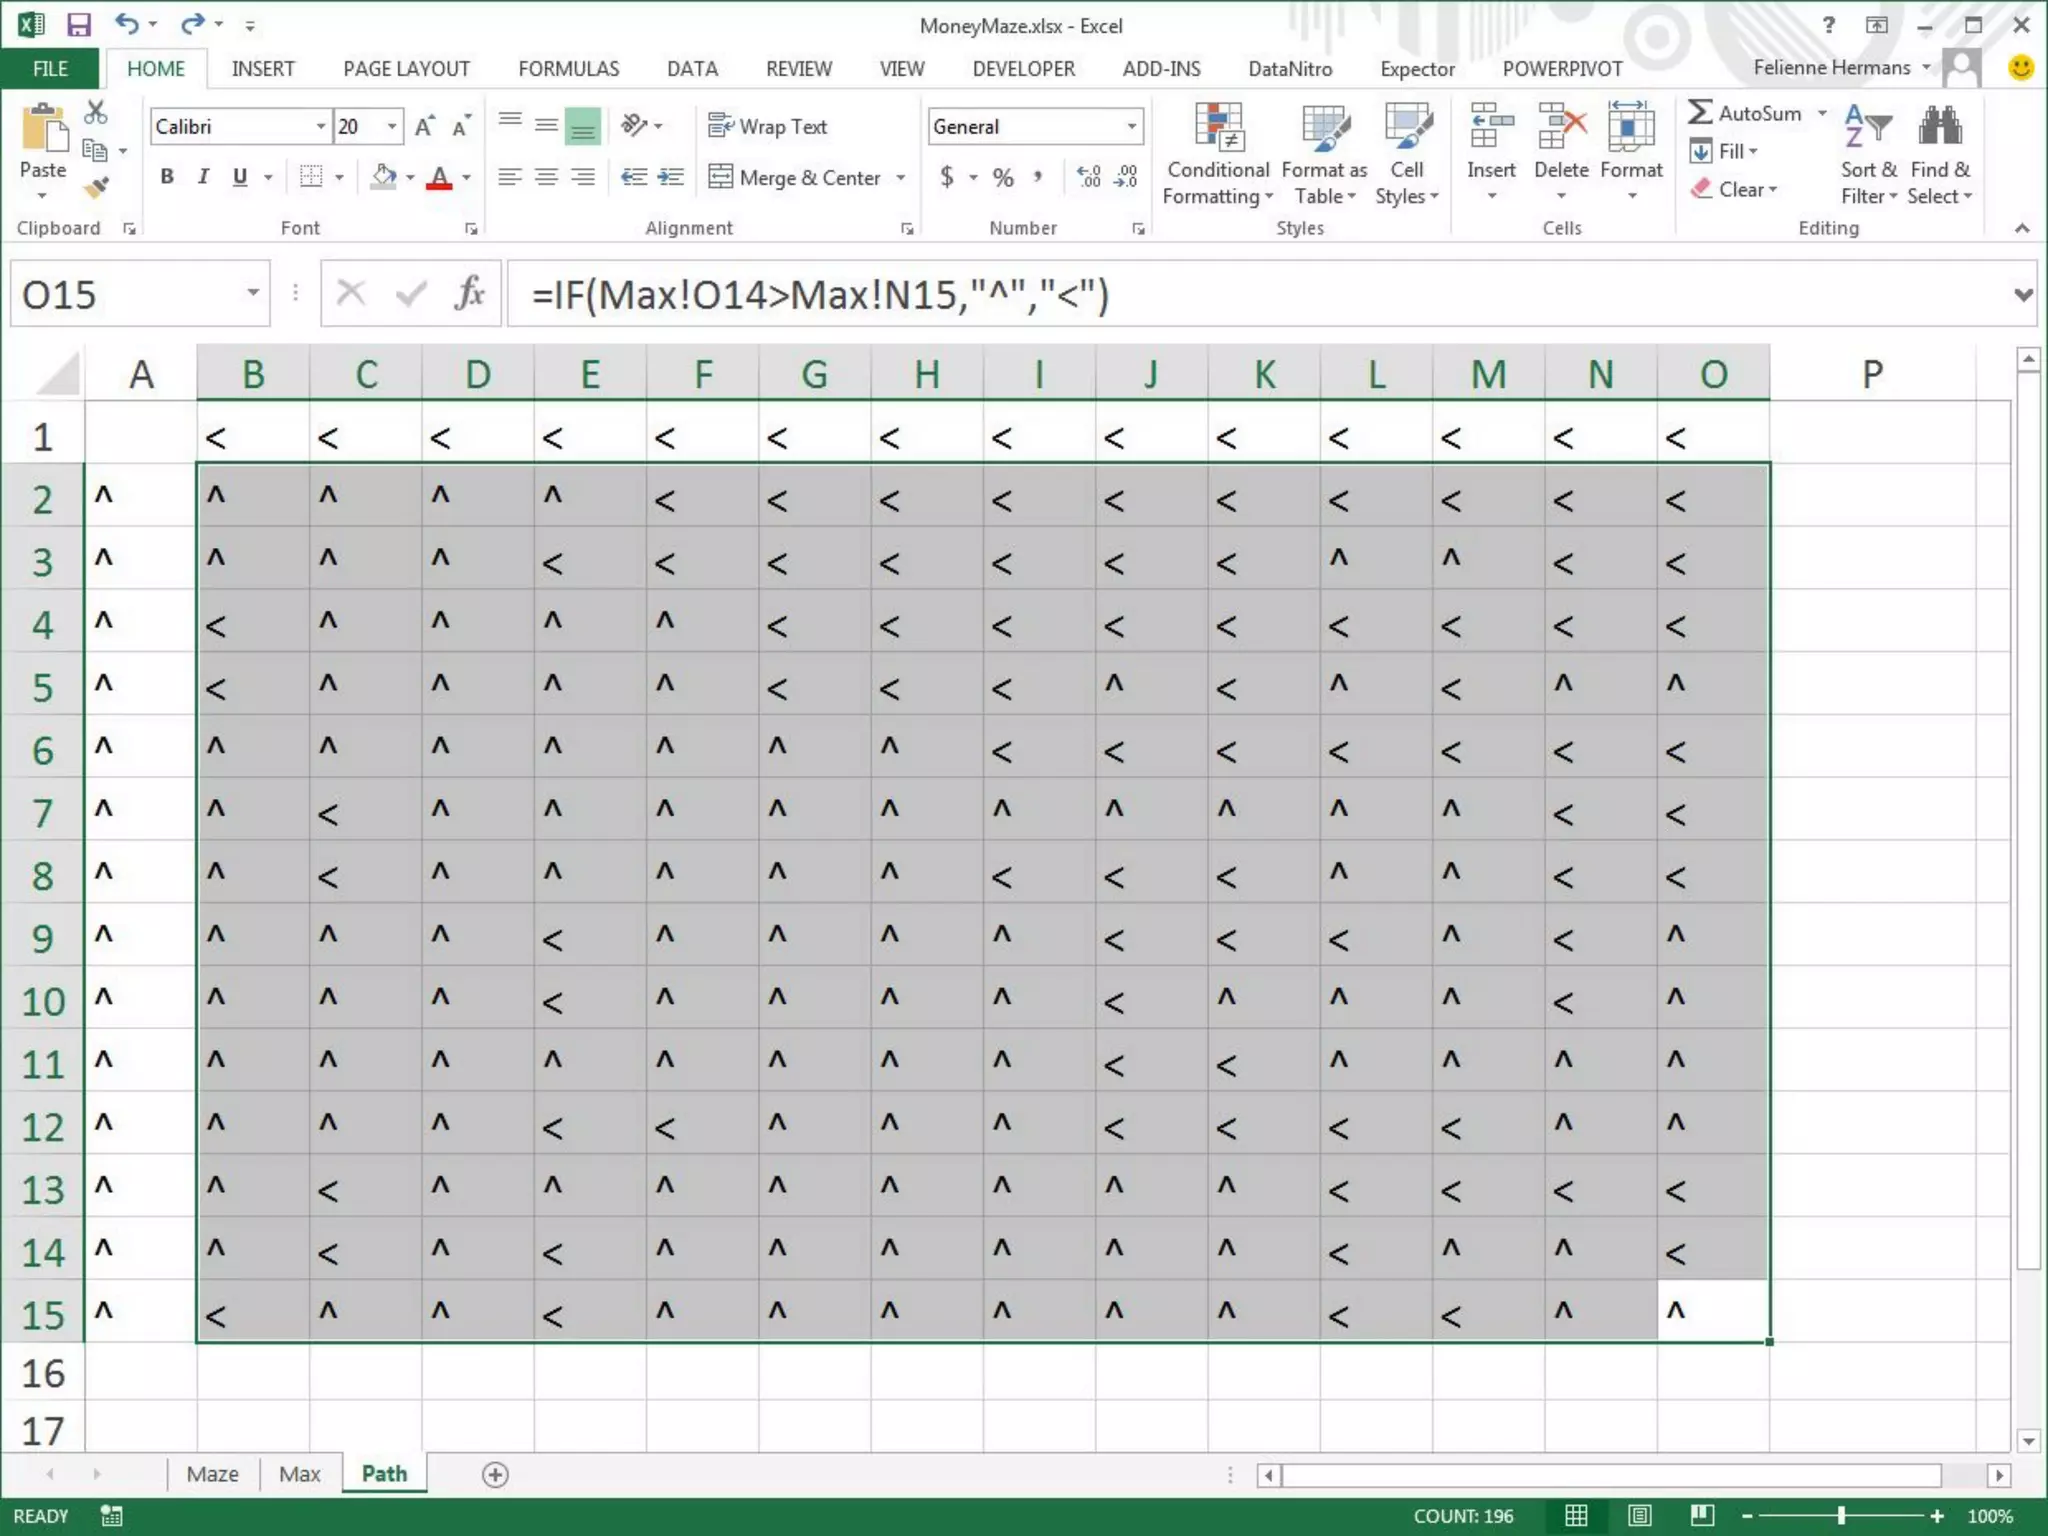Switch to Page Layout view in status bar
The height and width of the screenshot is (1536, 2048).
(x=1639, y=1516)
